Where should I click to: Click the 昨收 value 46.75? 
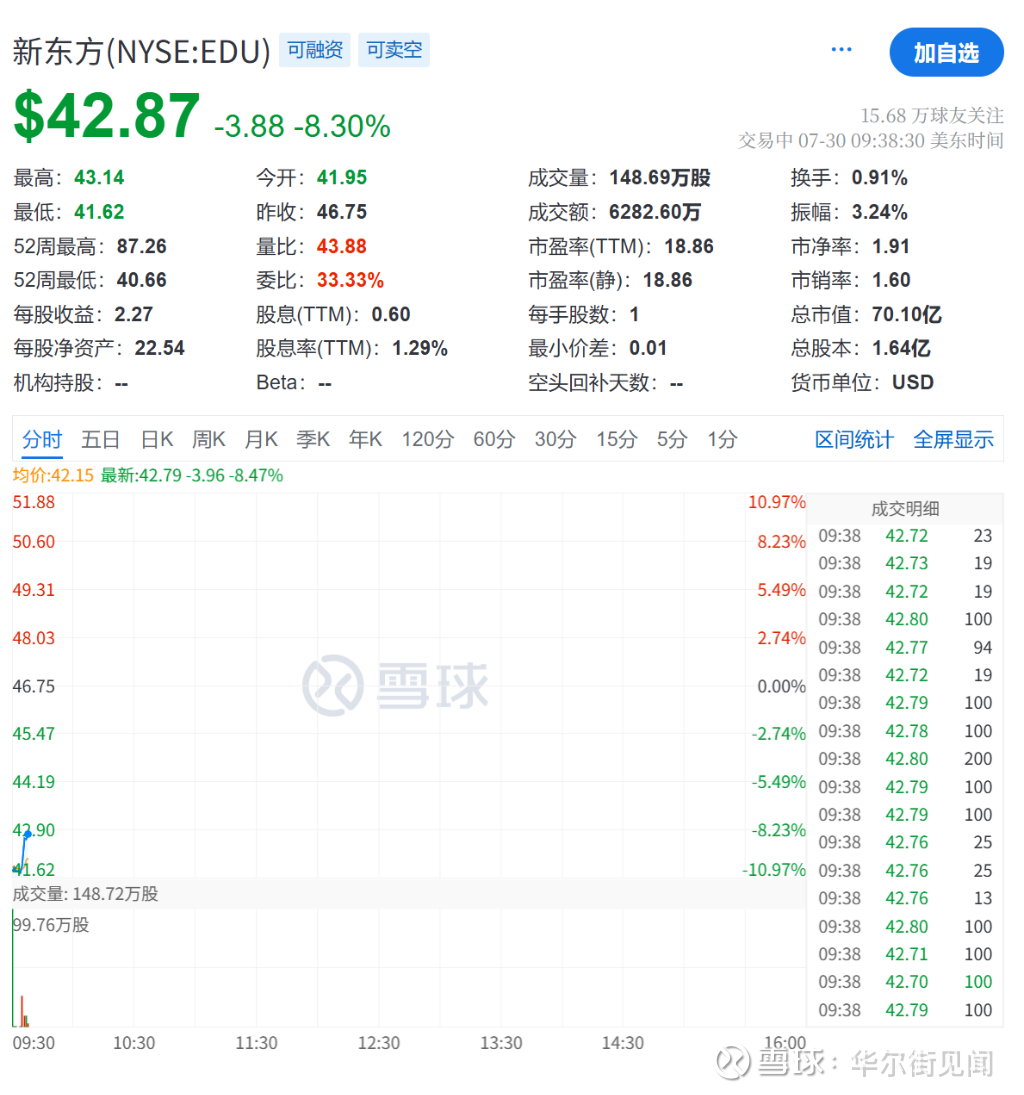(x=342, y=212)
